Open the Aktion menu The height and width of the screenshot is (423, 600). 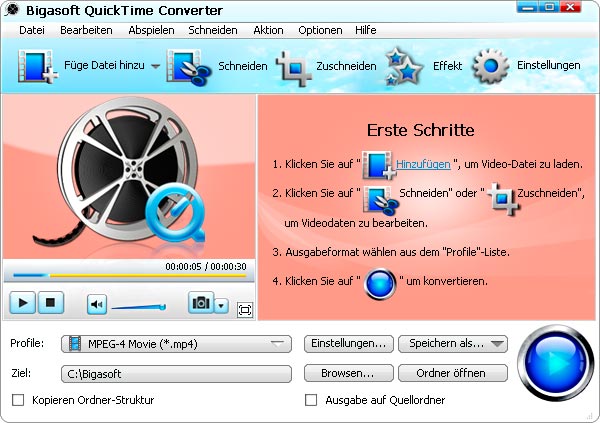pyautogui.click(x=268, y=30)
